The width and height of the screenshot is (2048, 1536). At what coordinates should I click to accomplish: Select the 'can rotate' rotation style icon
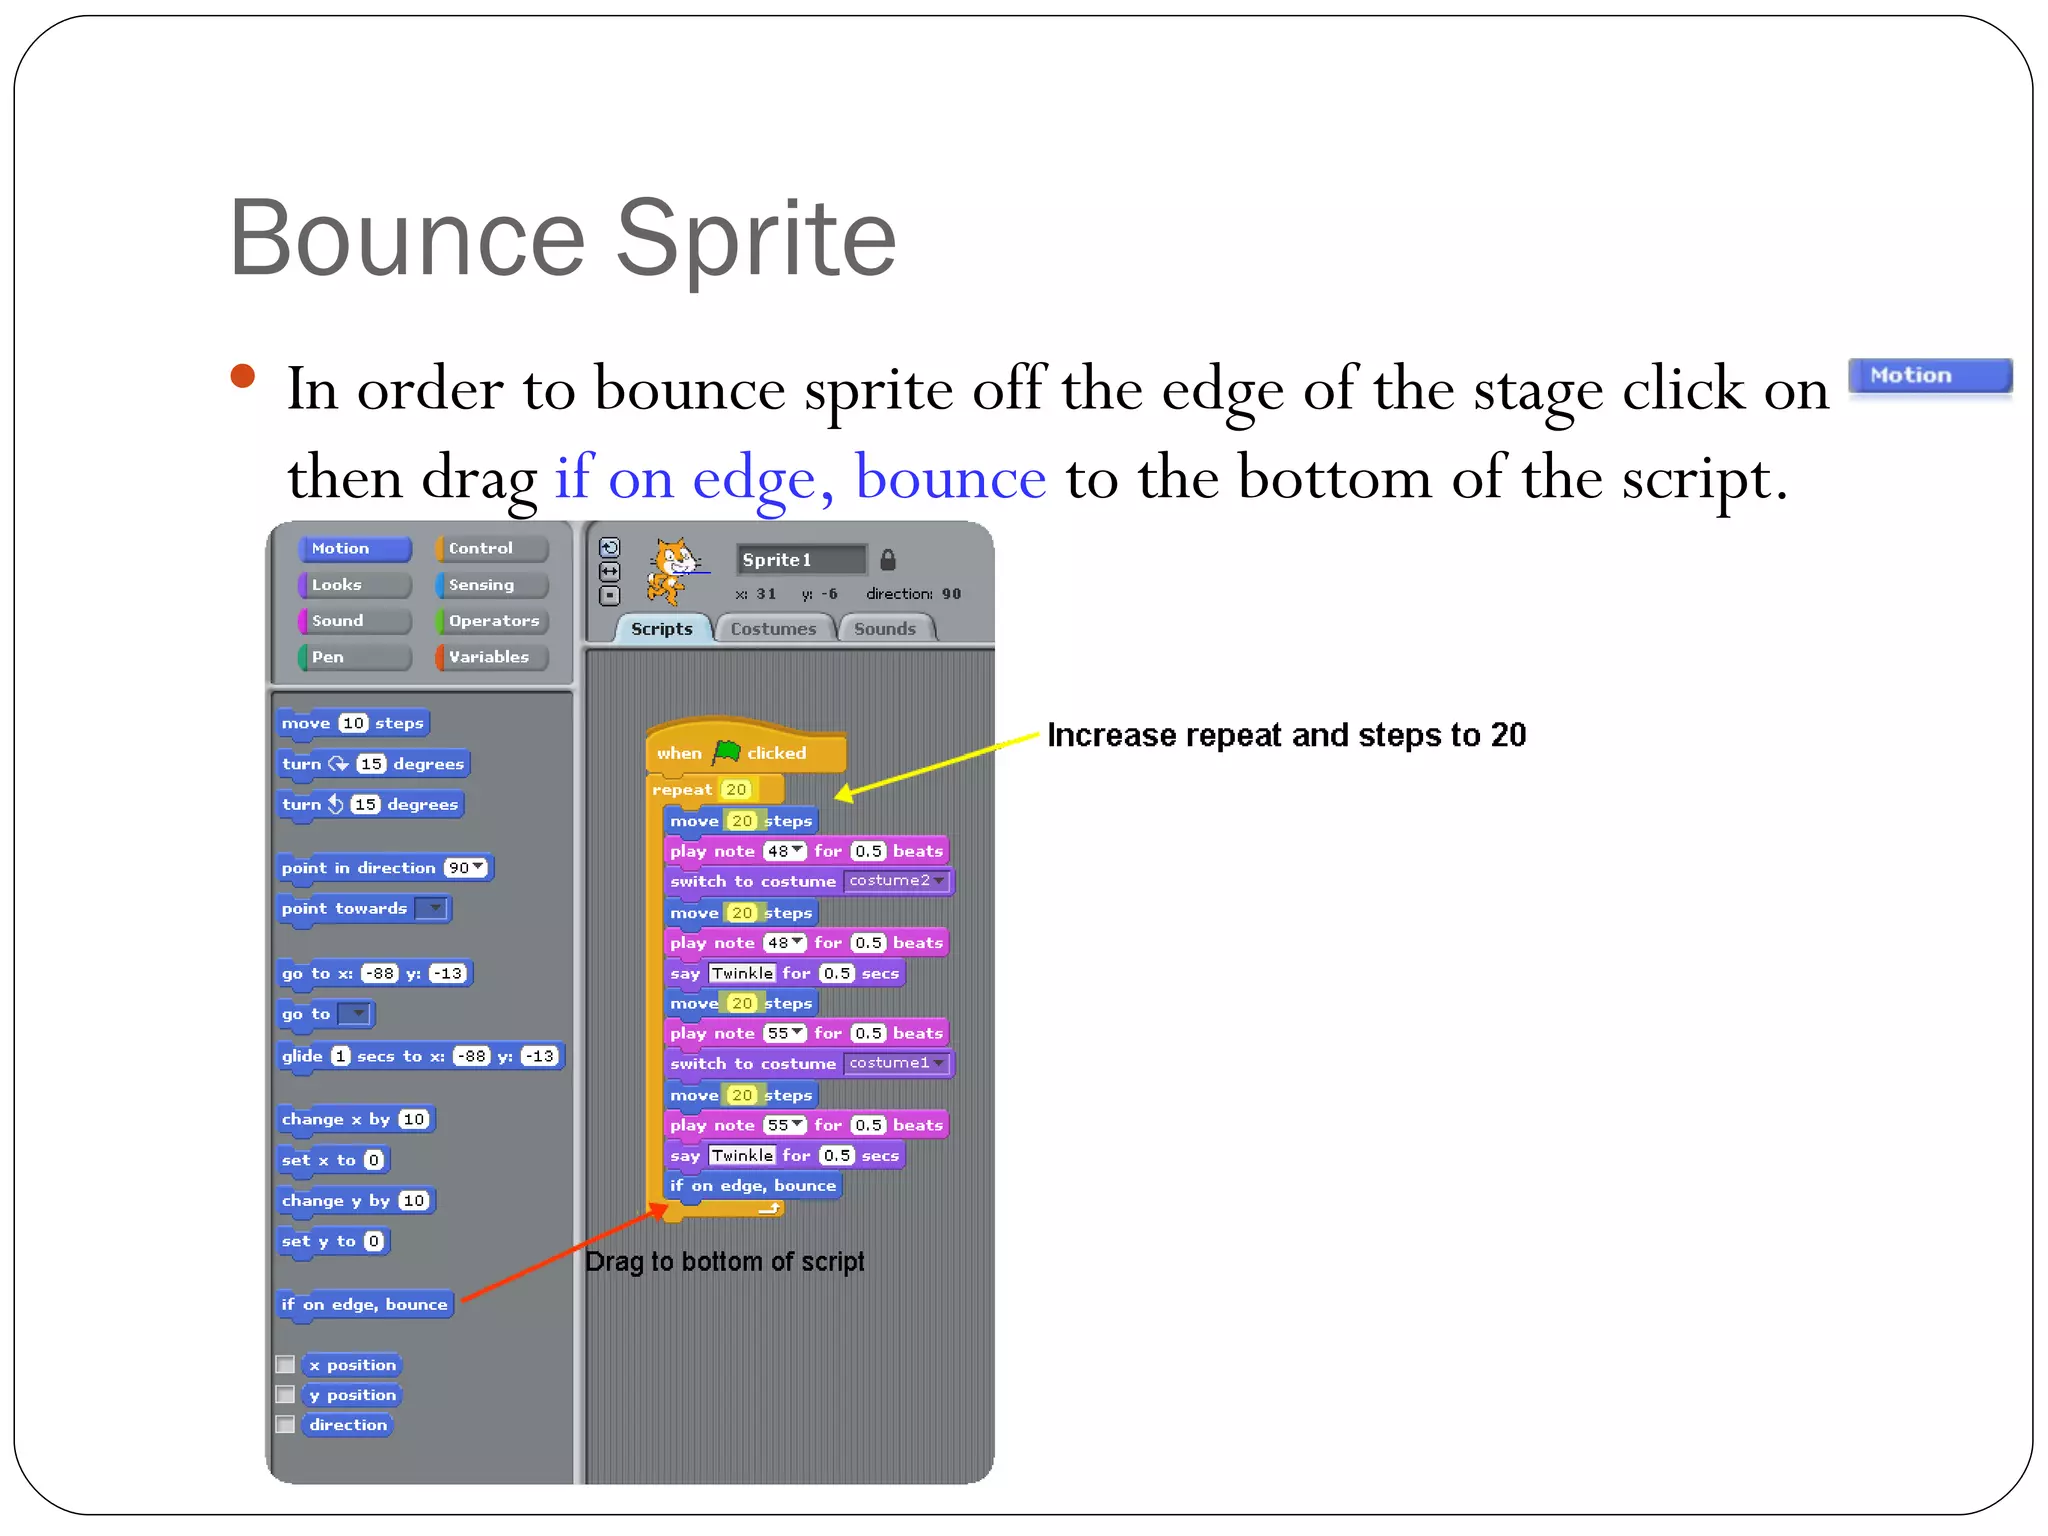tap(609, 548)
